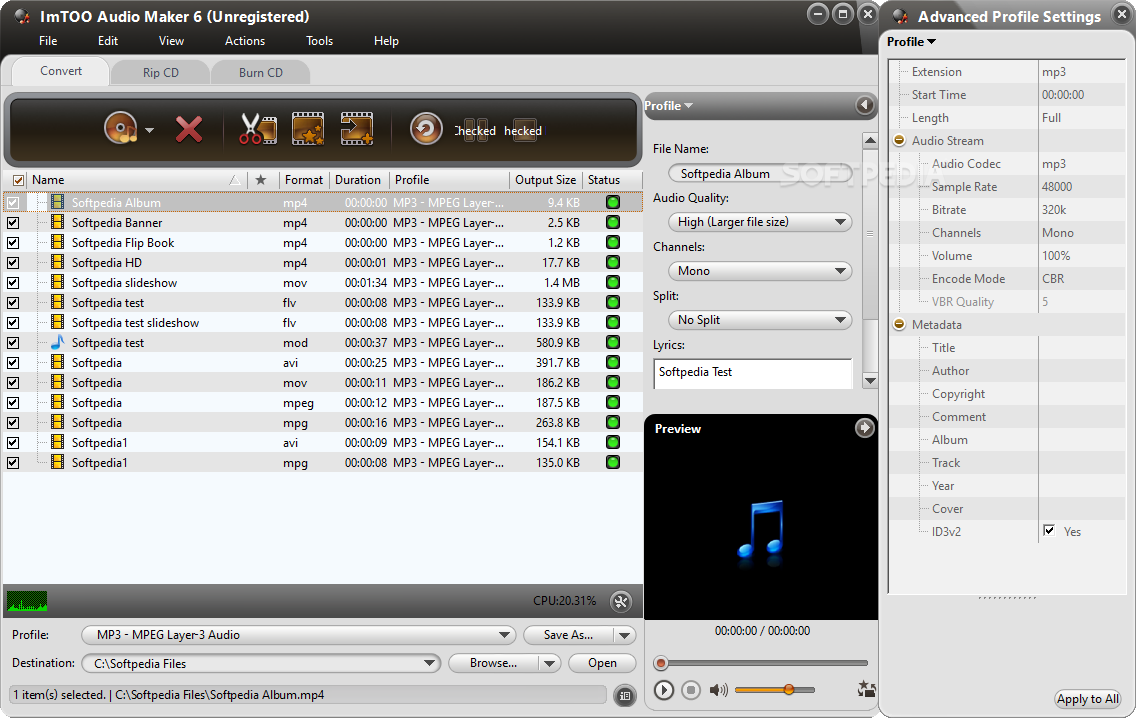1136x718 pixels.
Task: Click the arrow icon on Preview header
Action: [864, 428]
